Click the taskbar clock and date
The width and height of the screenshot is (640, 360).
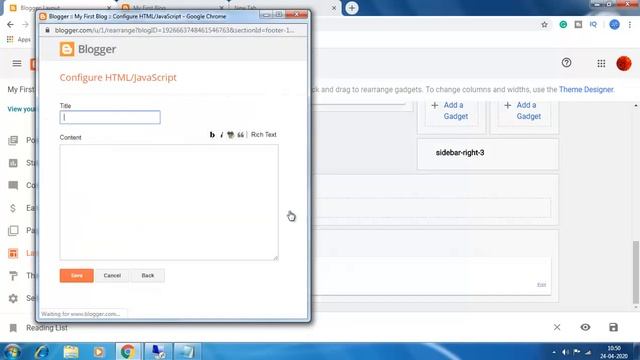point(614,352)
